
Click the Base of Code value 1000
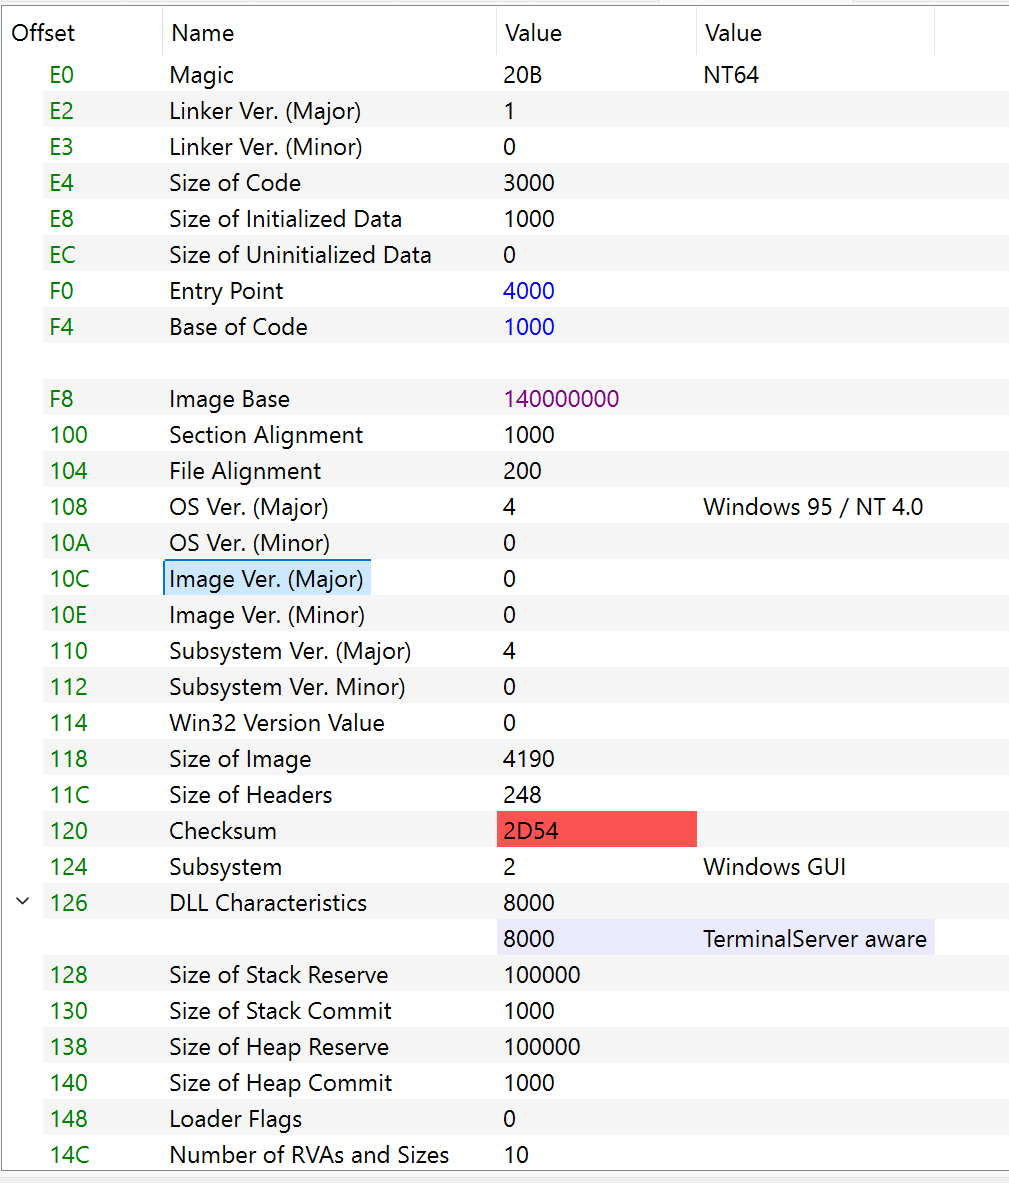coord(529,327)
